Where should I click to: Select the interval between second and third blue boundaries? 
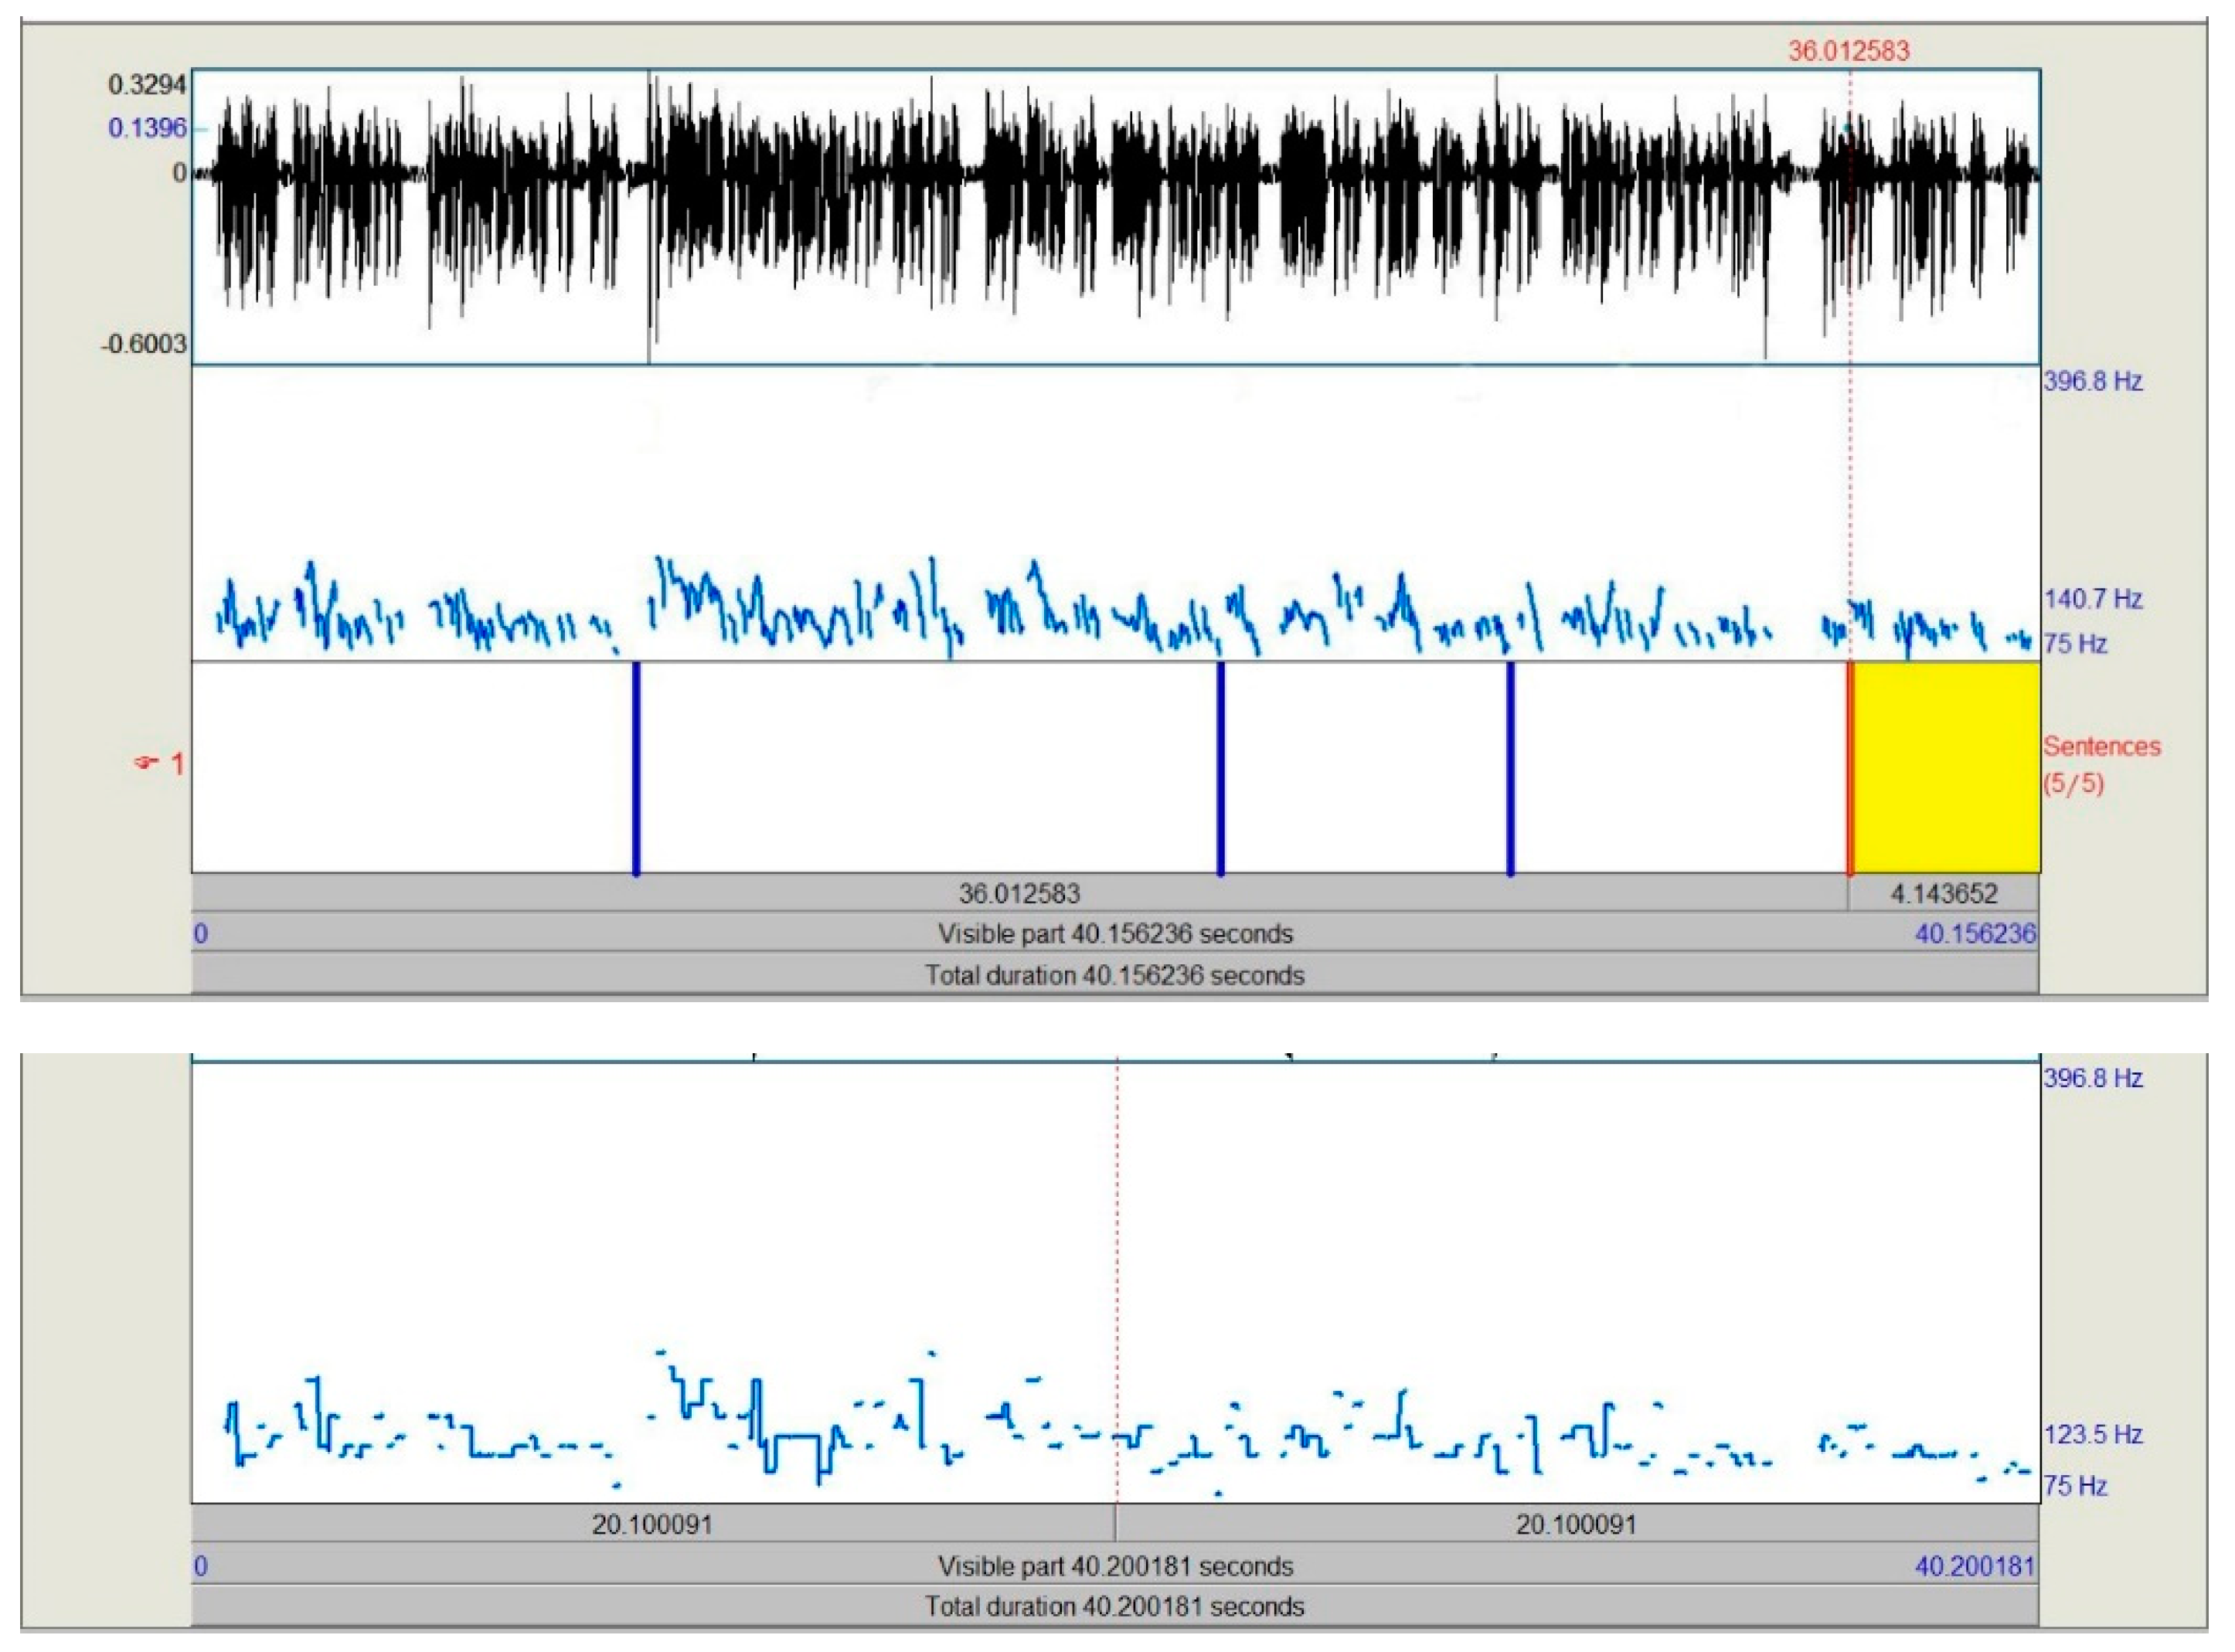[x=1365, y=767]
